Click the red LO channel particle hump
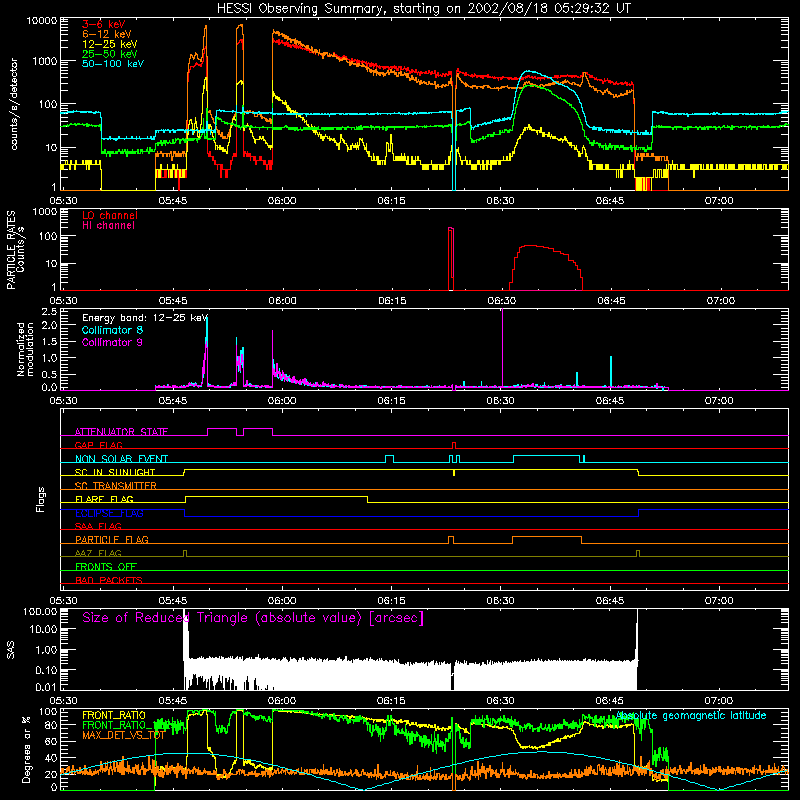 click(x=546, y=267)
